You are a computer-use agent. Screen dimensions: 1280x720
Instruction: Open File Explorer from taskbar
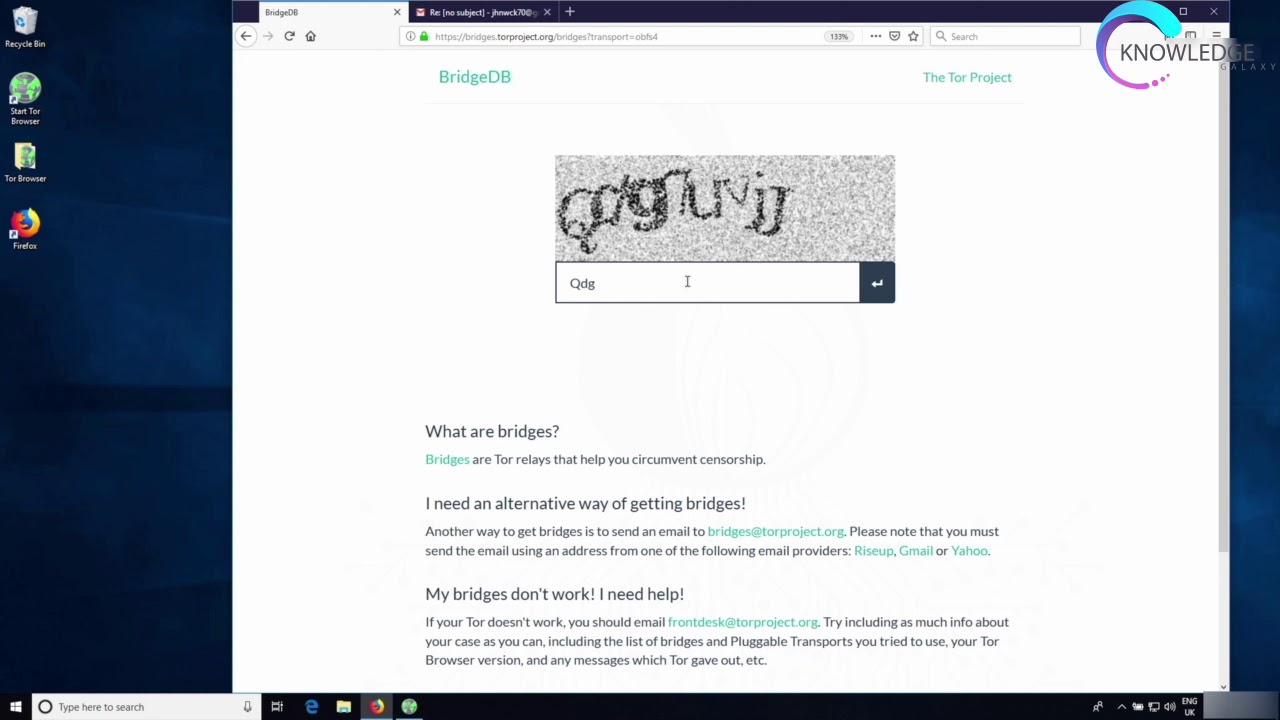pos(344,707)
